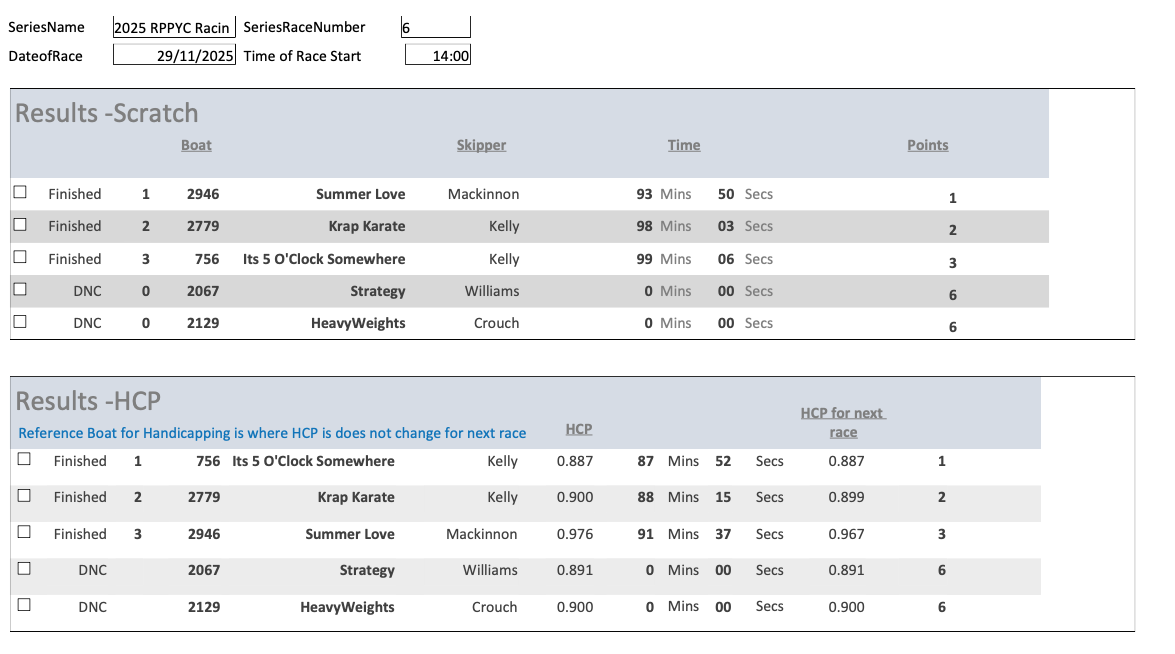Click the Points column header
Viewport: 1175px width, 654px height.
pyautogui.click(x=927, y=145)
